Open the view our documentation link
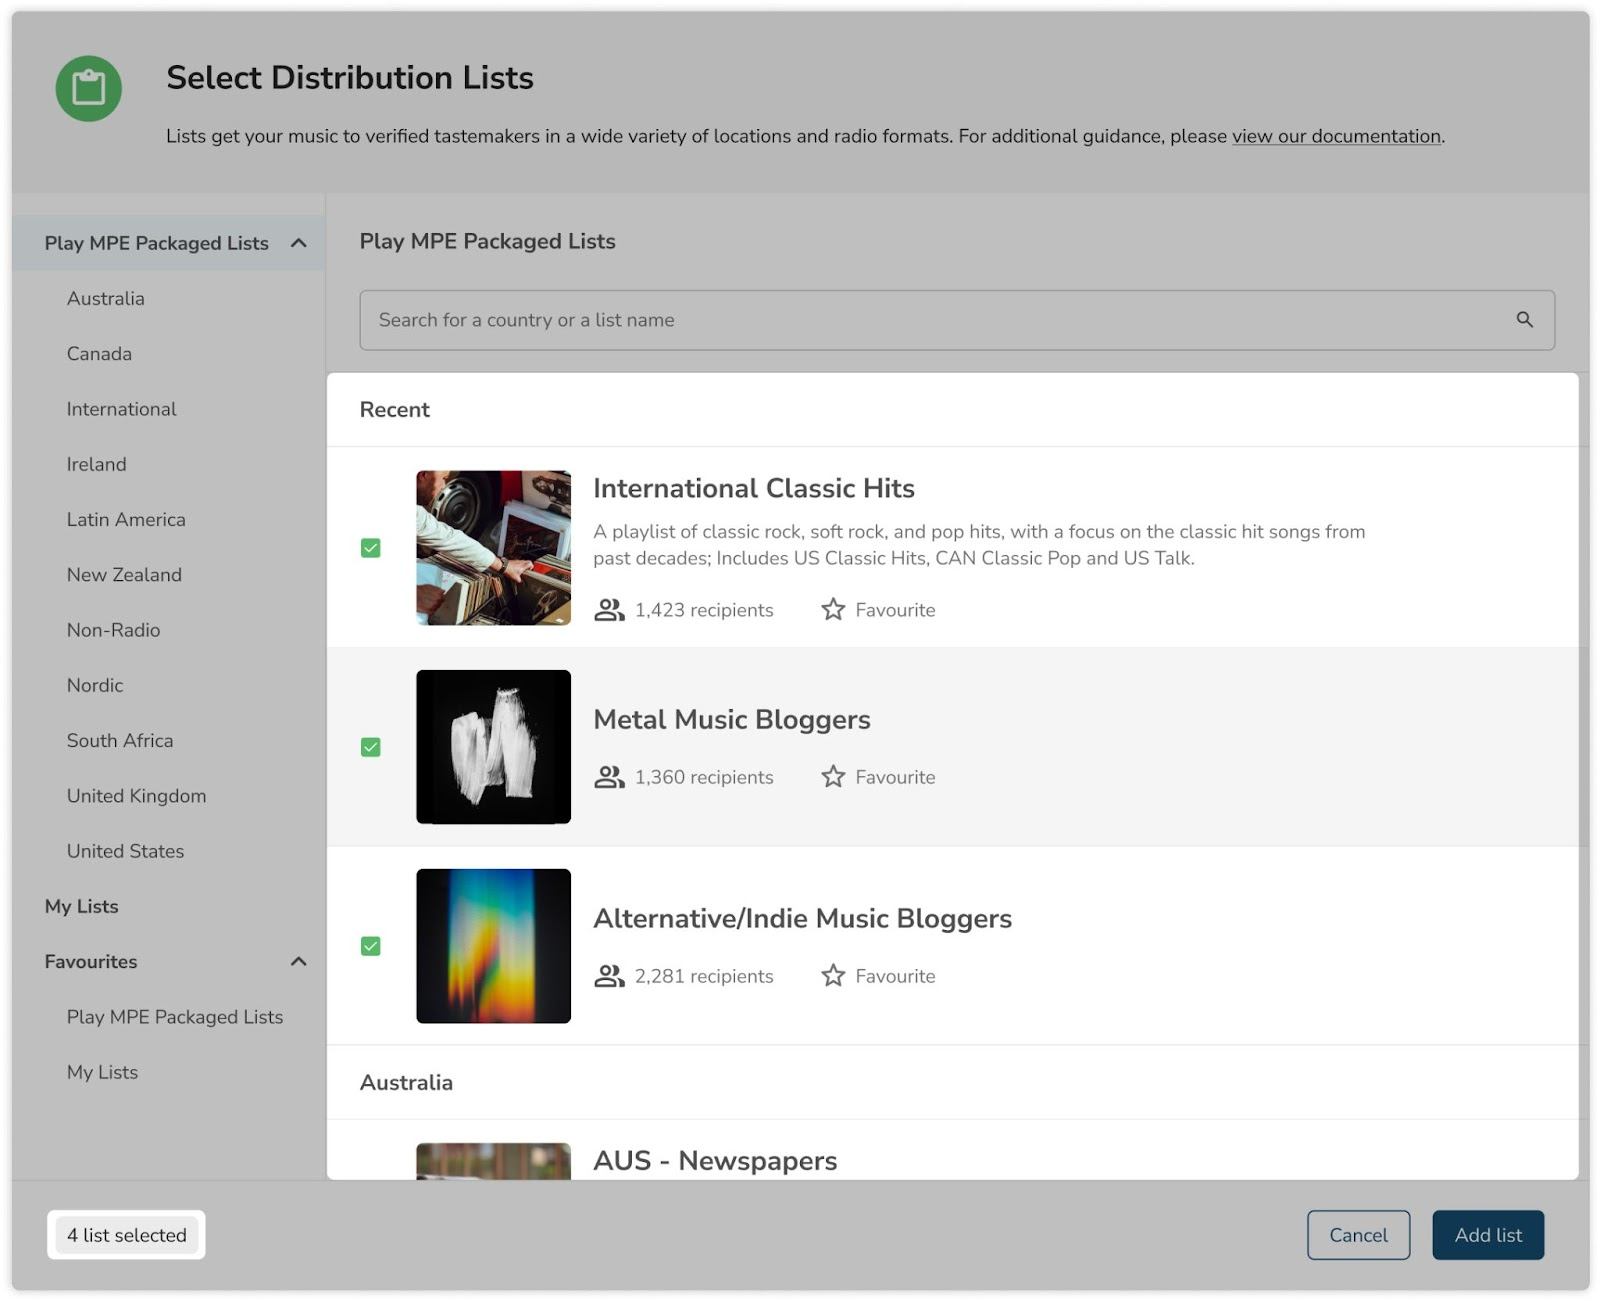Viewport: 1600px width, 1302px height. tap(1336, 136)
